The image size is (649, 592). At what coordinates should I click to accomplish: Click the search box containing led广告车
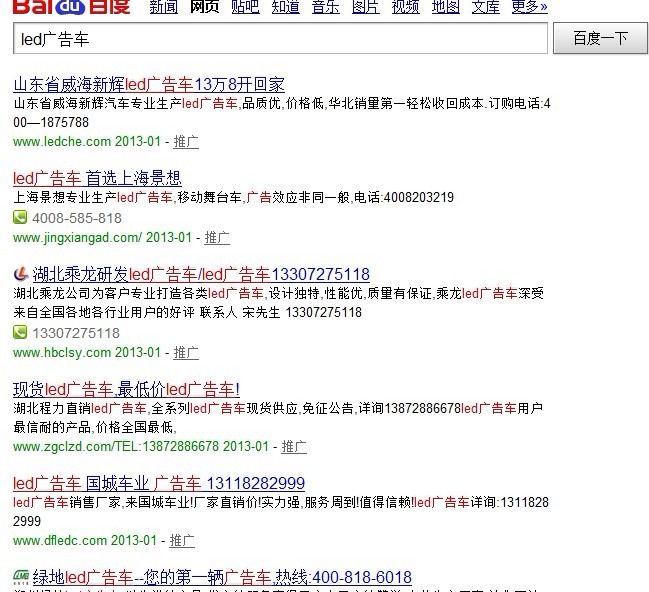coord(280,39)
